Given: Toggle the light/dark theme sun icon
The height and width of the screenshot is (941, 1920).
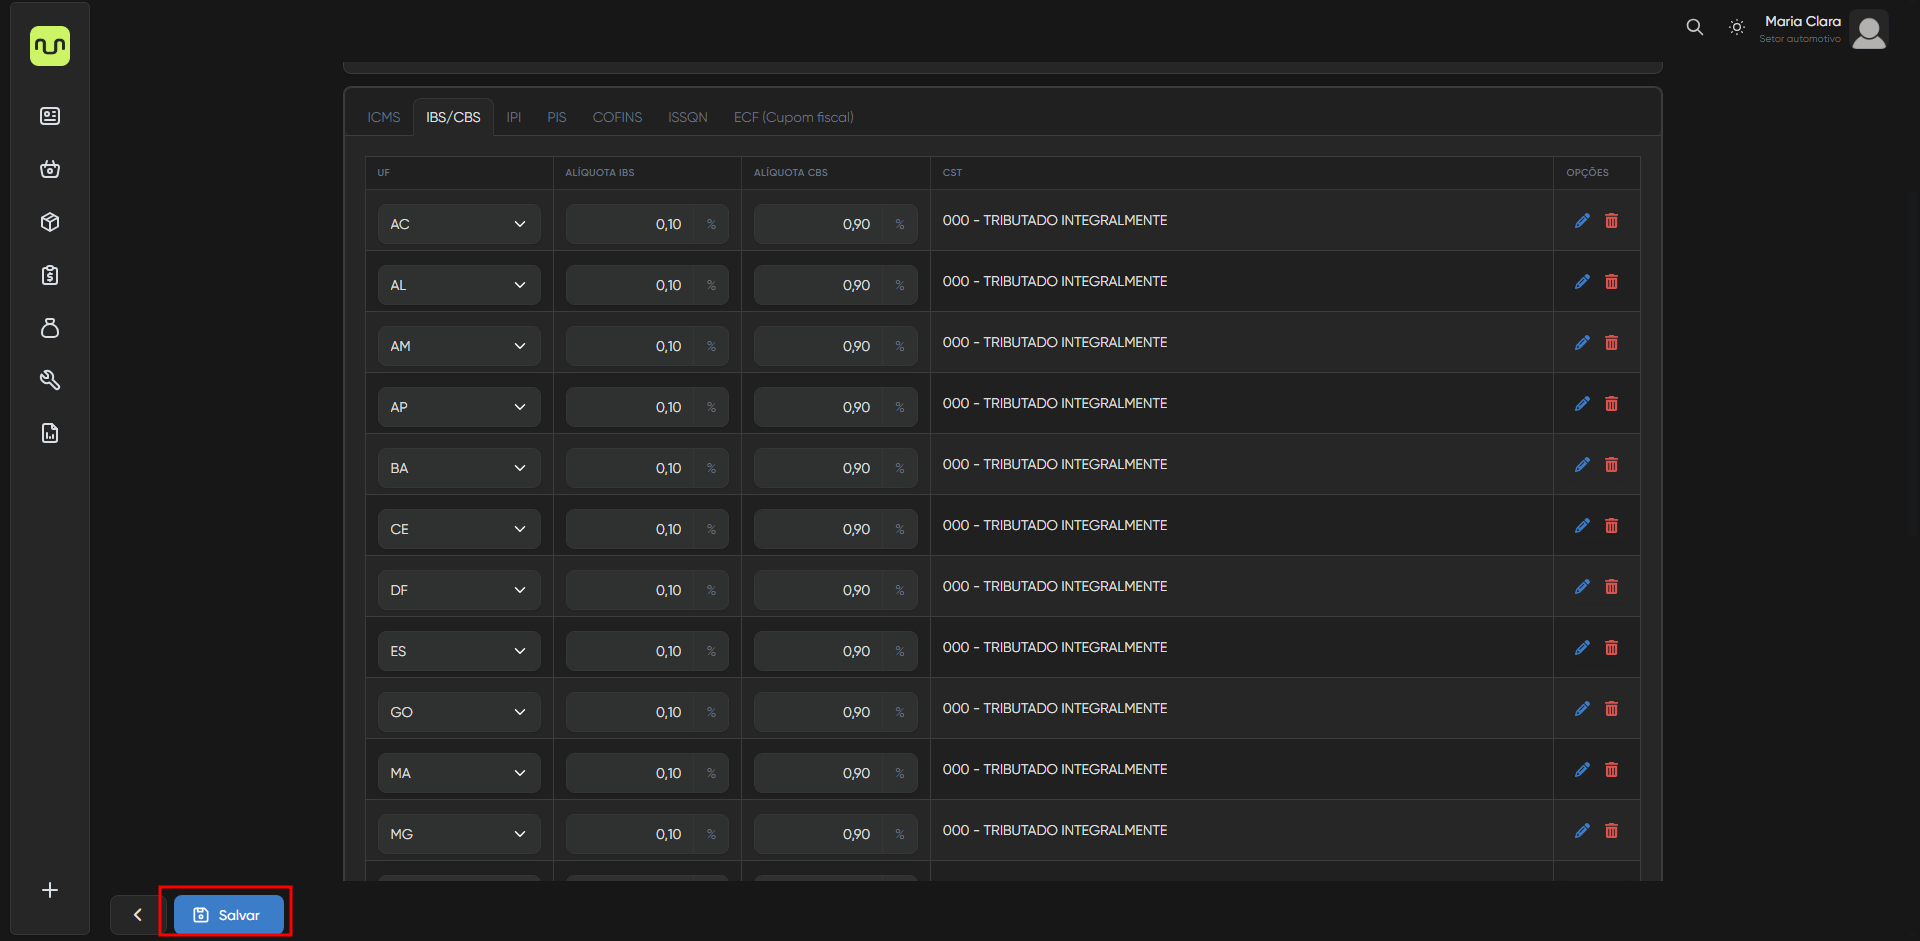Looking at the screenshot, I should coord(1737,28).
